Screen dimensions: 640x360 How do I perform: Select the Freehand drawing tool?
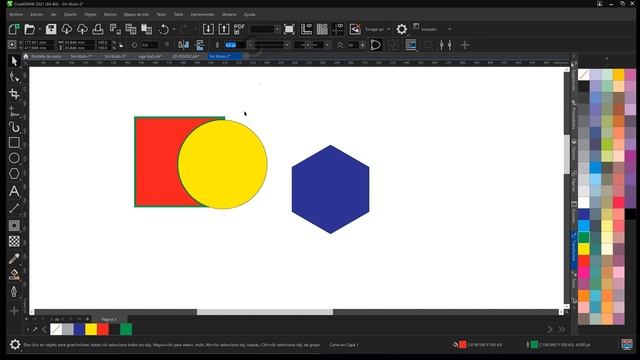pos(14,111)
